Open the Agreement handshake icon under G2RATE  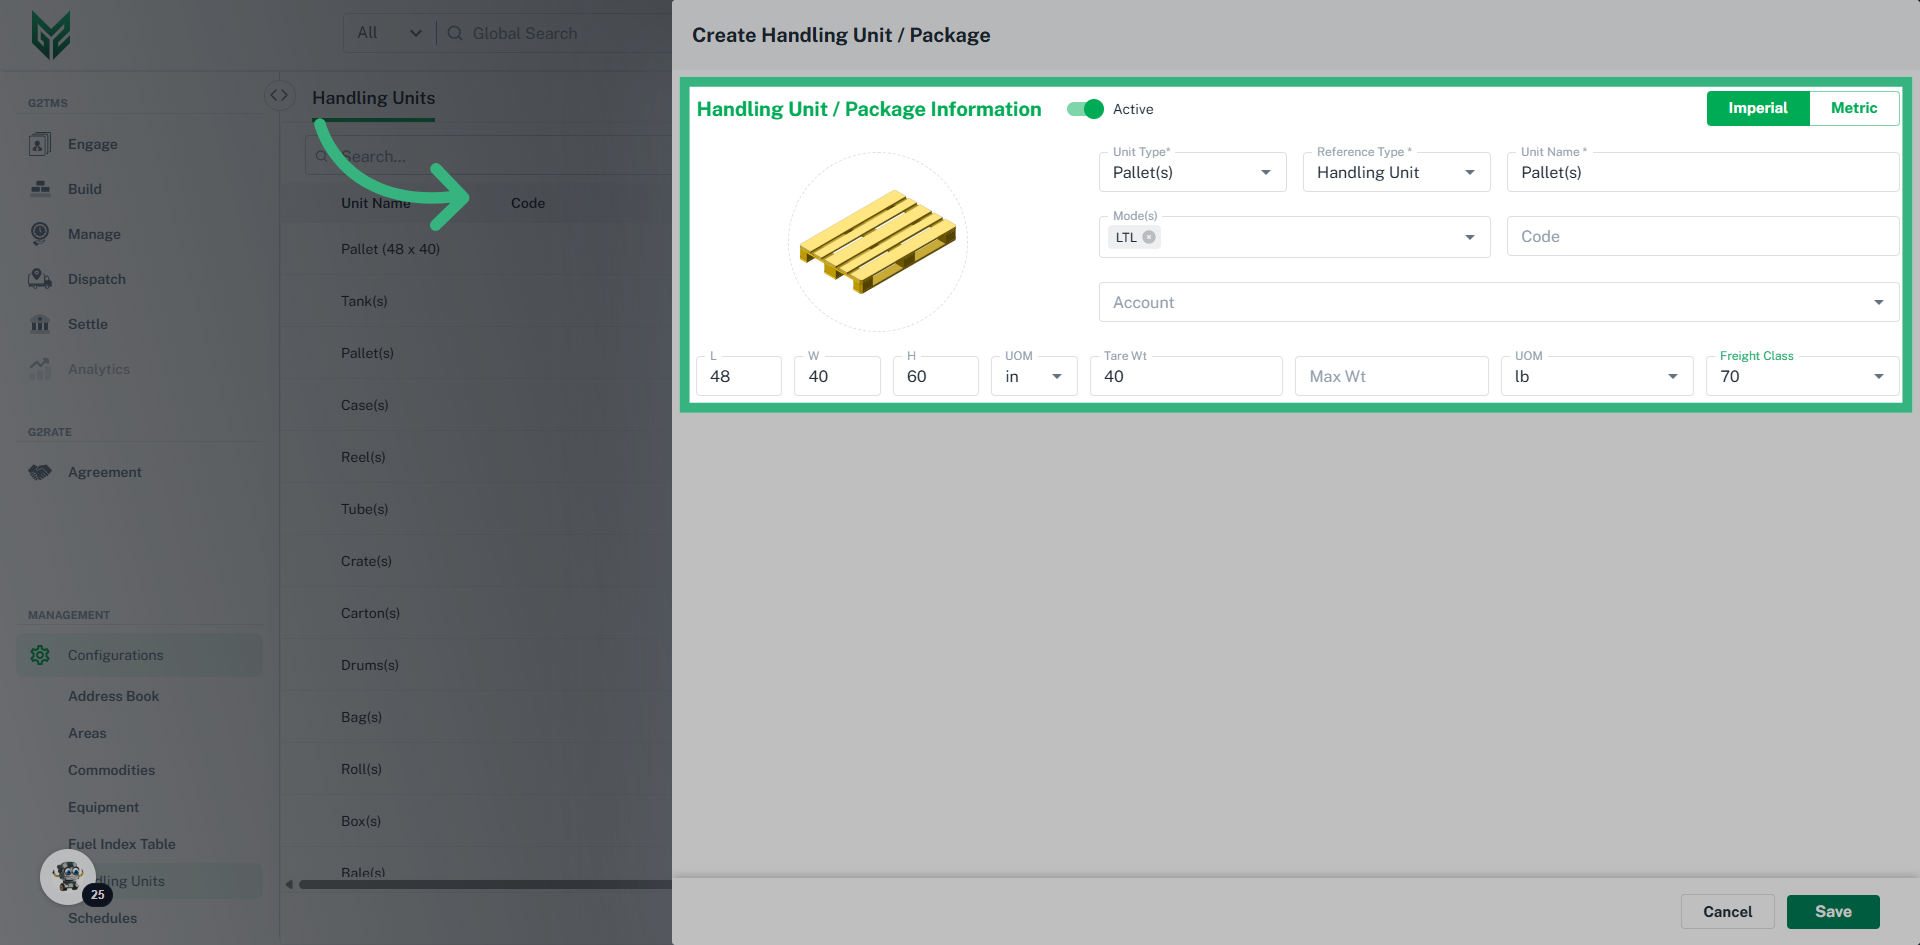click(x=39, y=472)
